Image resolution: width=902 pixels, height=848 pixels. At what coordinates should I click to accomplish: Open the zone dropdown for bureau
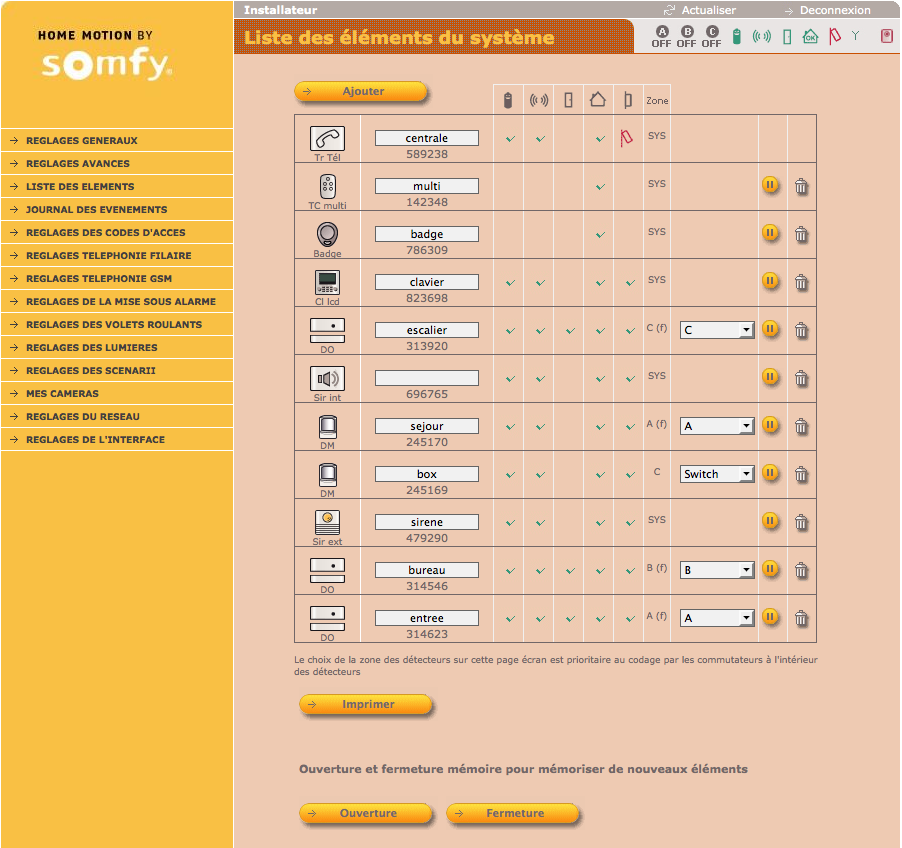pos(717,570)
